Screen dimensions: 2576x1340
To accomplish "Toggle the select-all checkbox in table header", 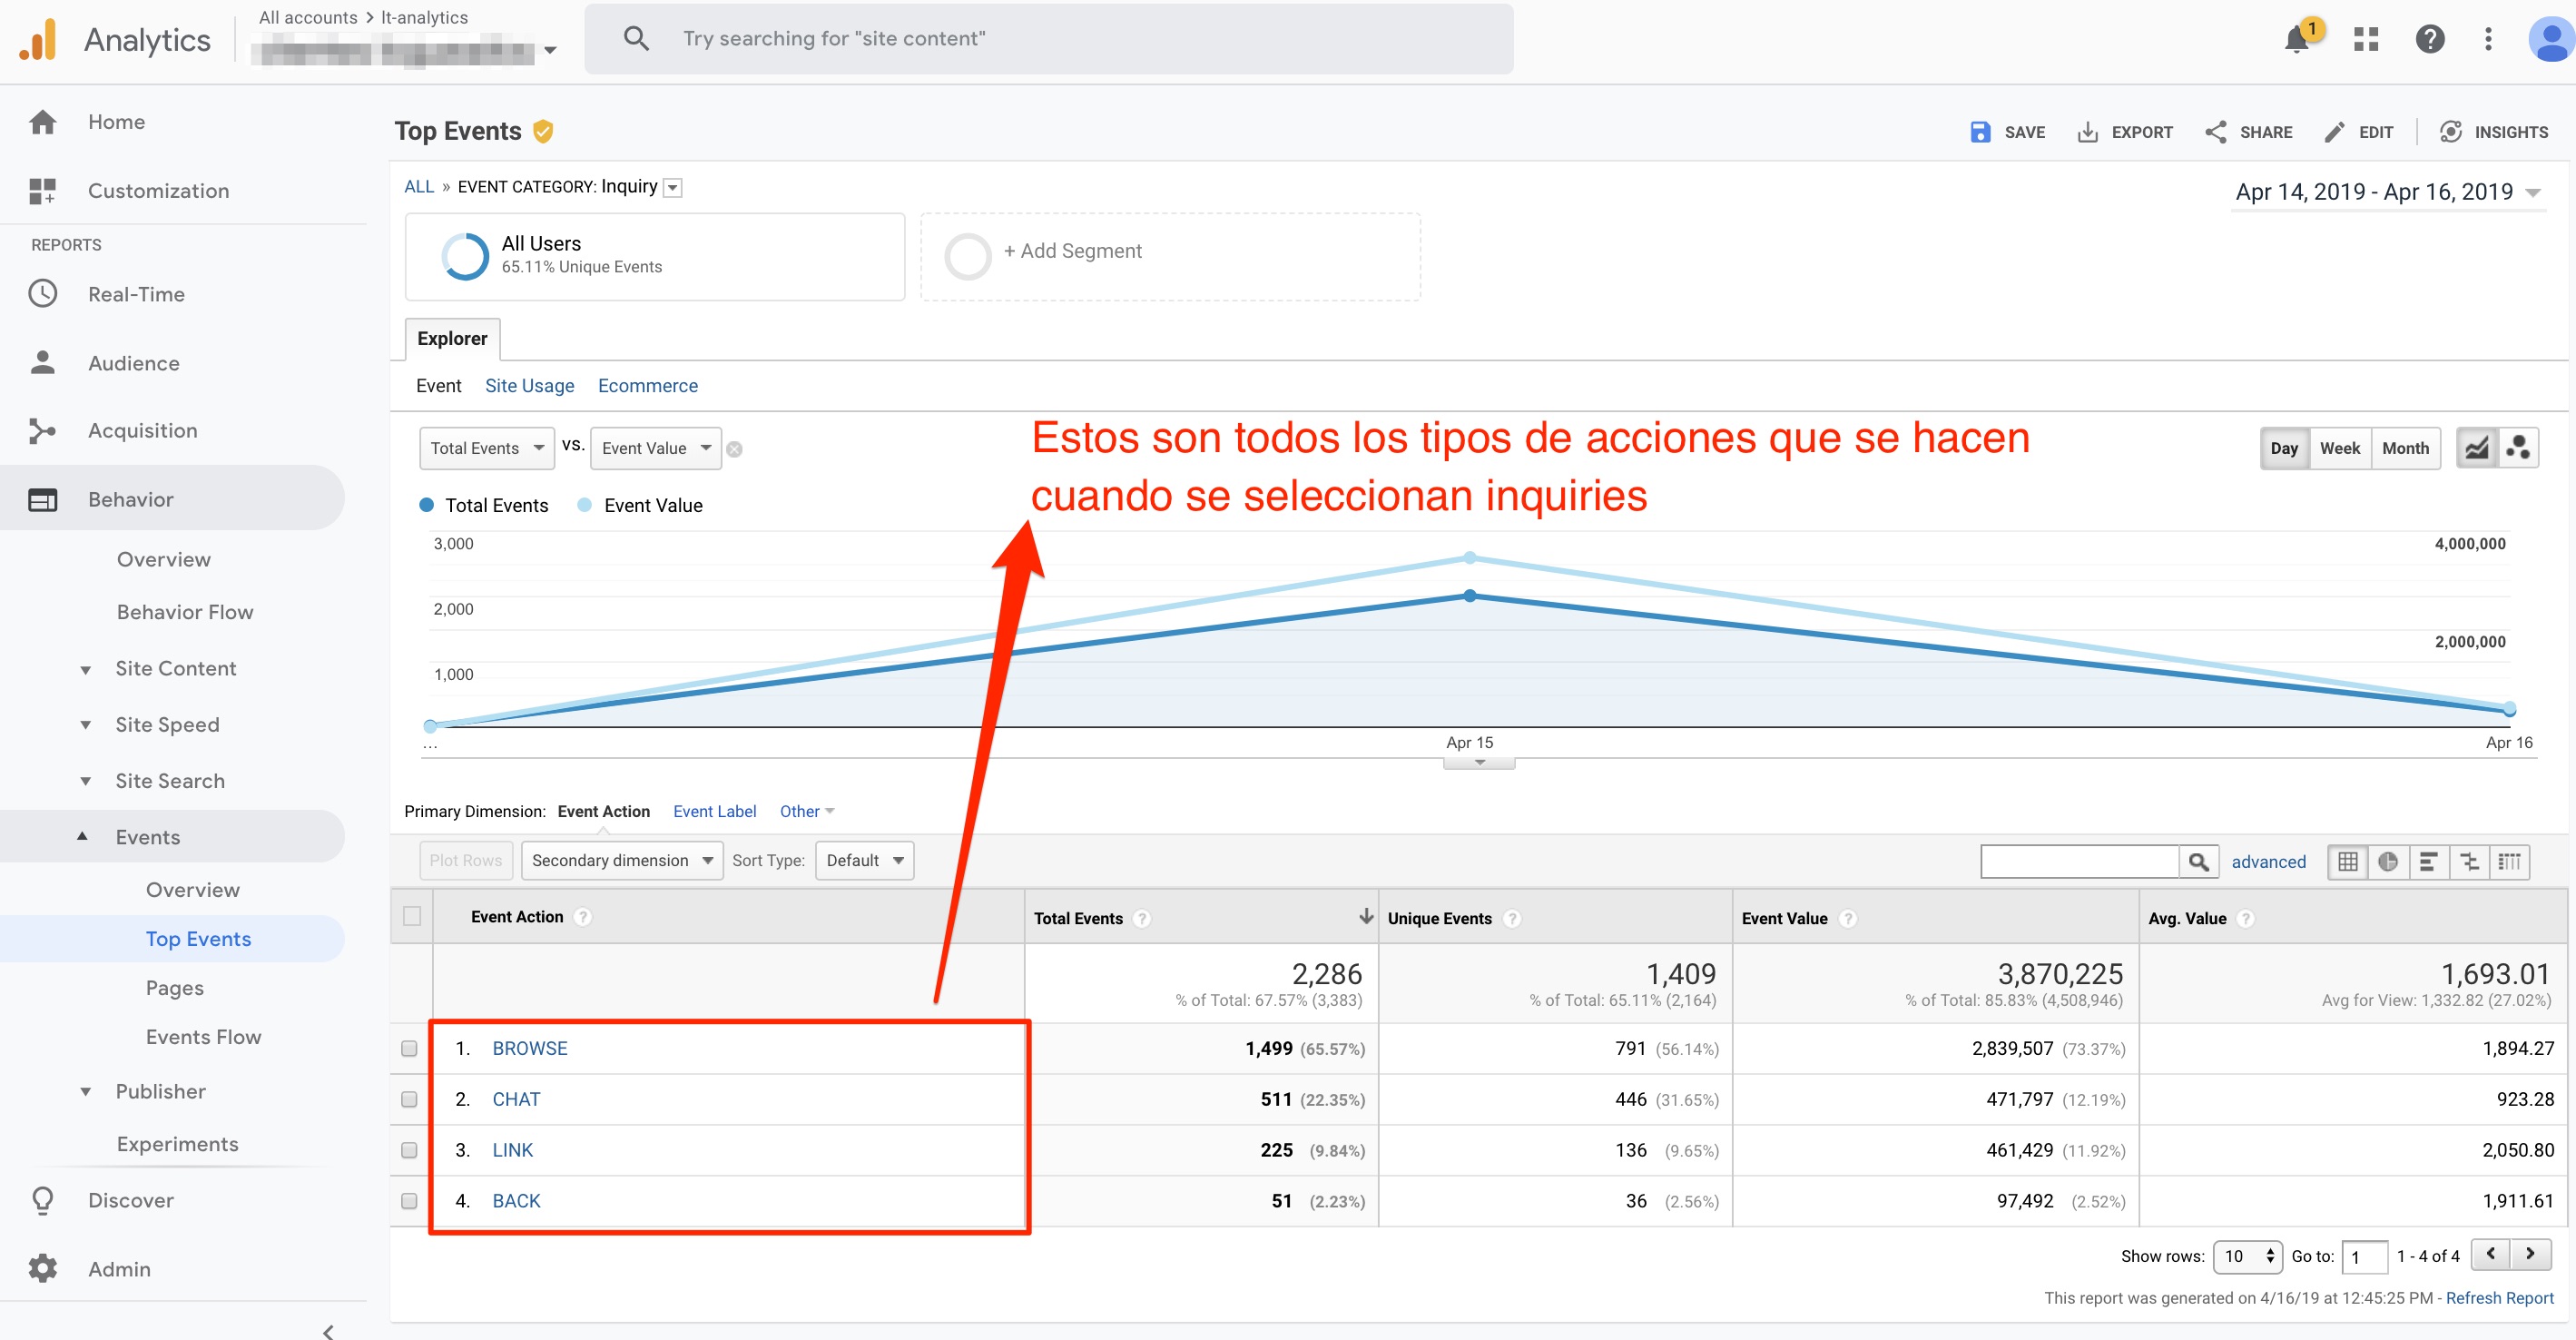I will (x=412, y=916).
